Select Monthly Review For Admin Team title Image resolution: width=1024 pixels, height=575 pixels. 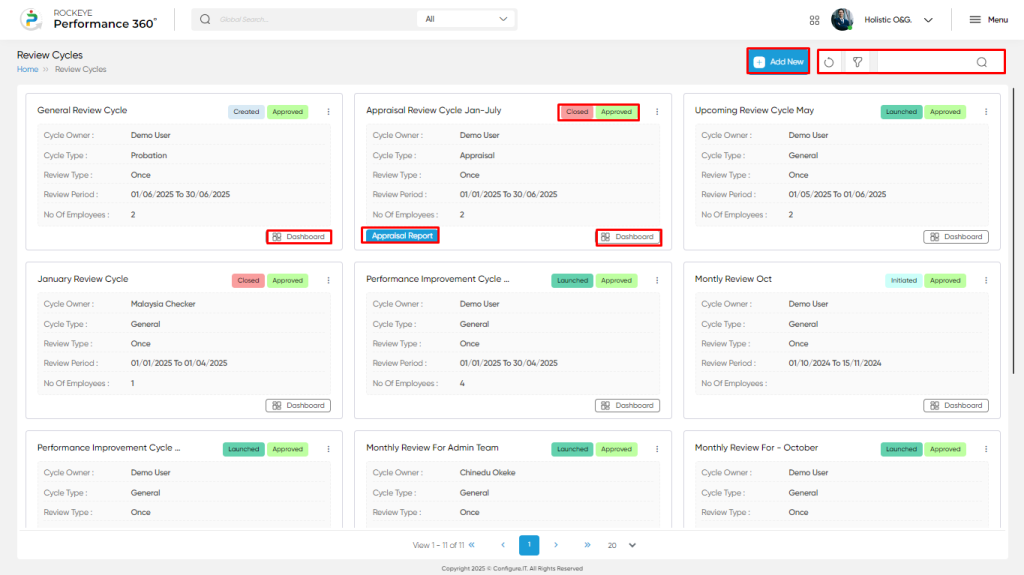coord(432,448)
